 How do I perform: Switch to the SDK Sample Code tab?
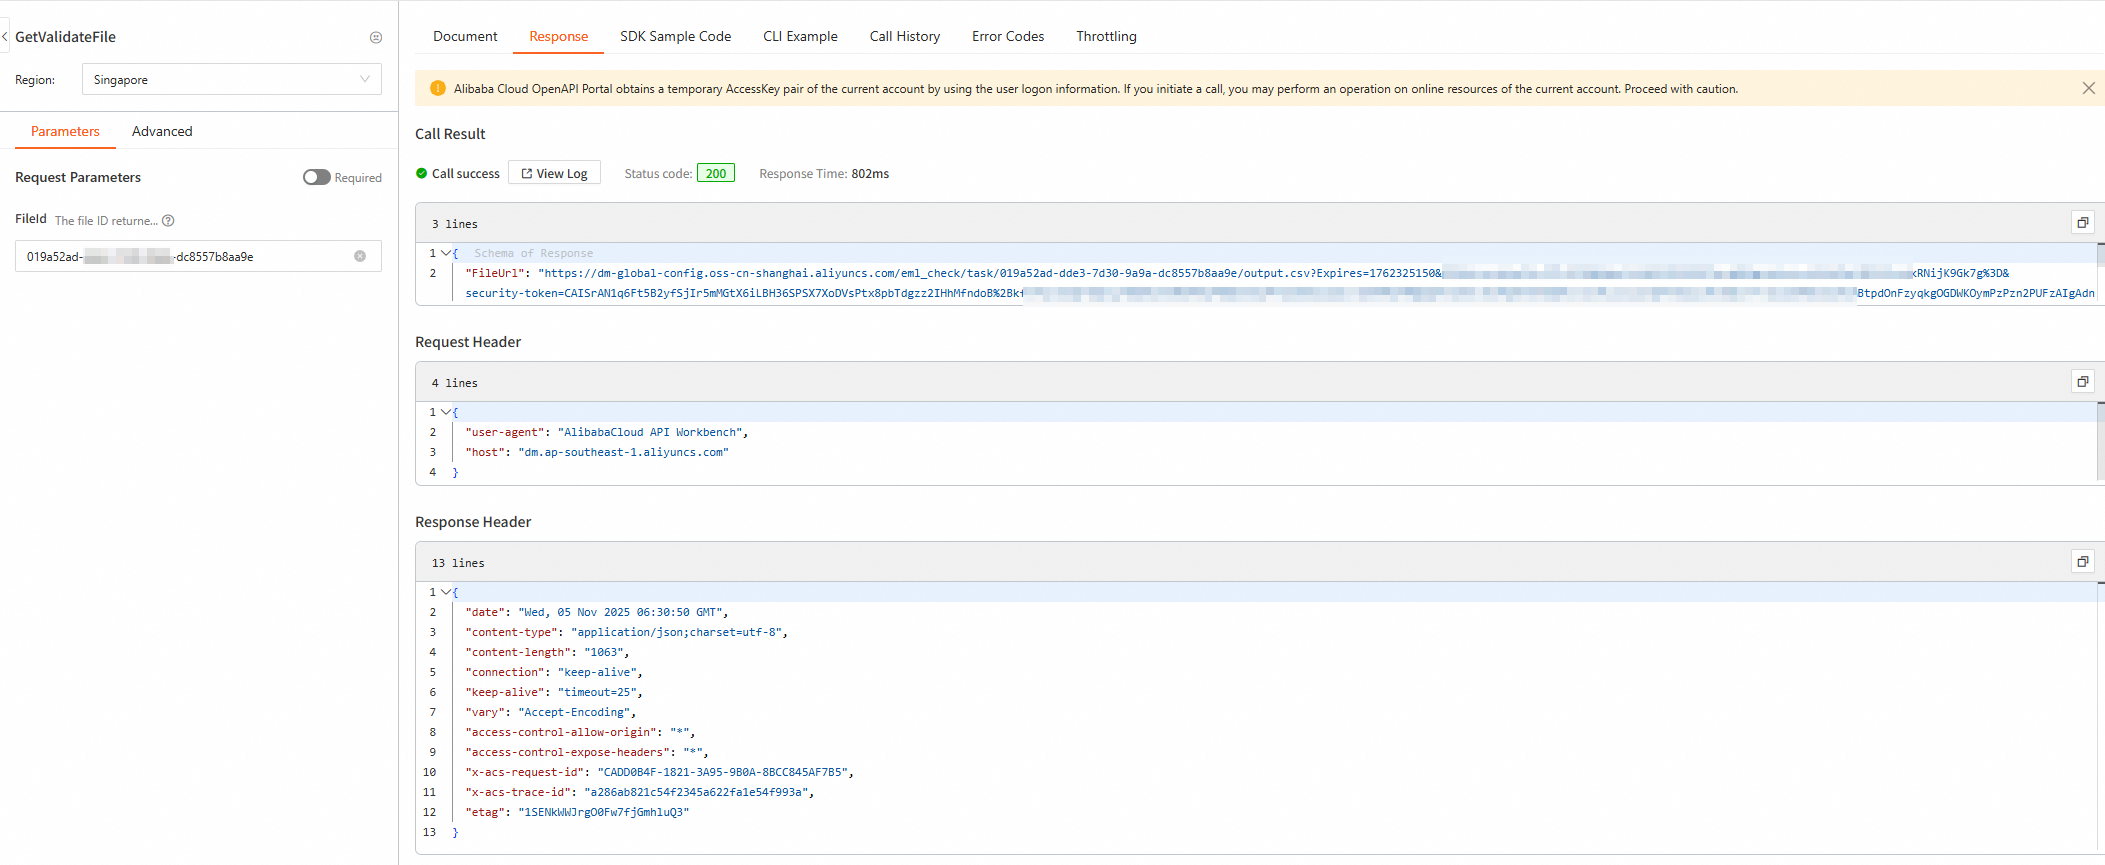(675, 37)
